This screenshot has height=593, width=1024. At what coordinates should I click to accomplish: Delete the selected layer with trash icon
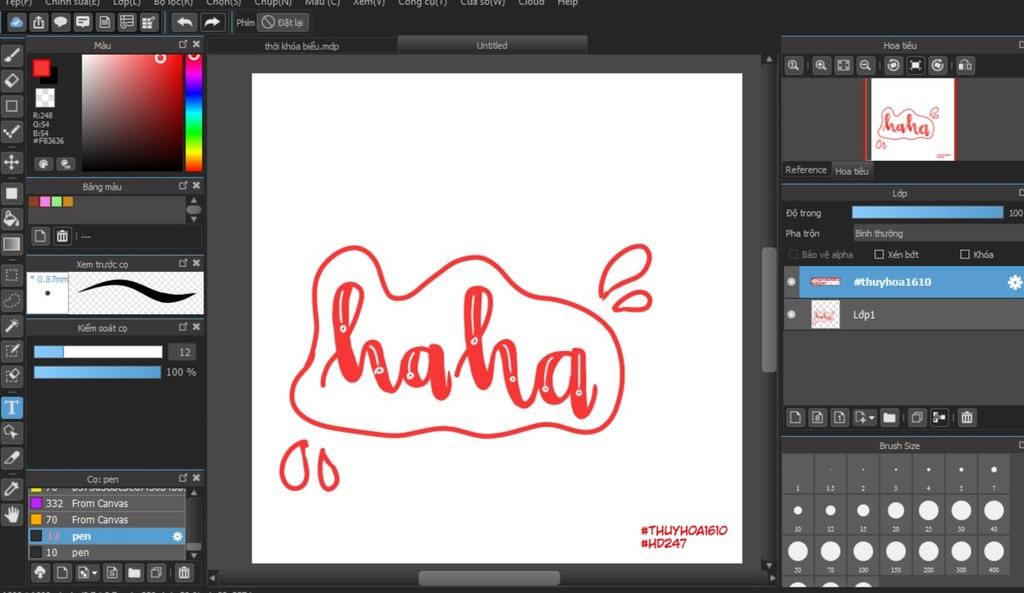967,417
